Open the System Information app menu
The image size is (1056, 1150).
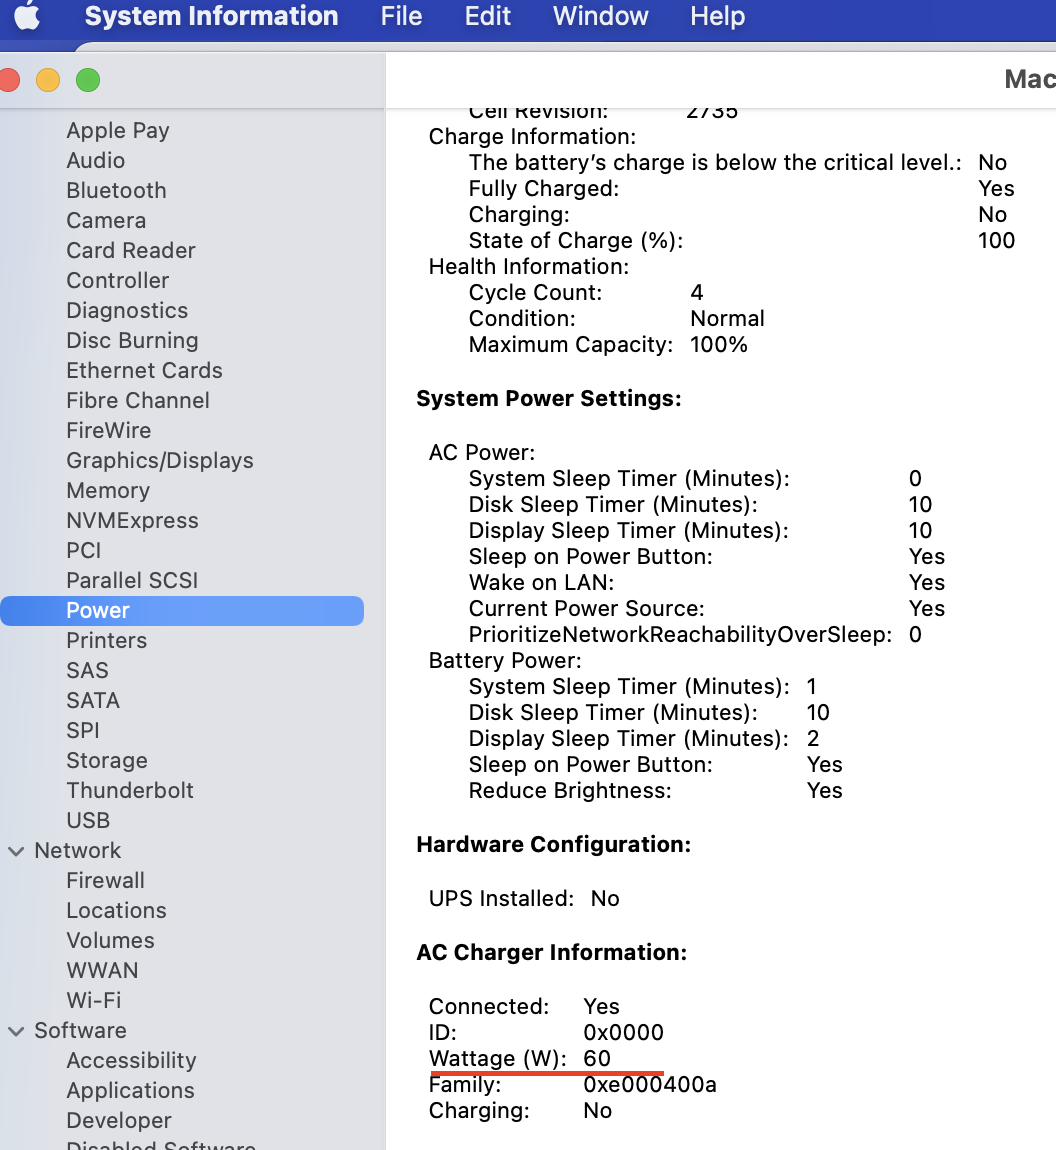pos(211,16)
